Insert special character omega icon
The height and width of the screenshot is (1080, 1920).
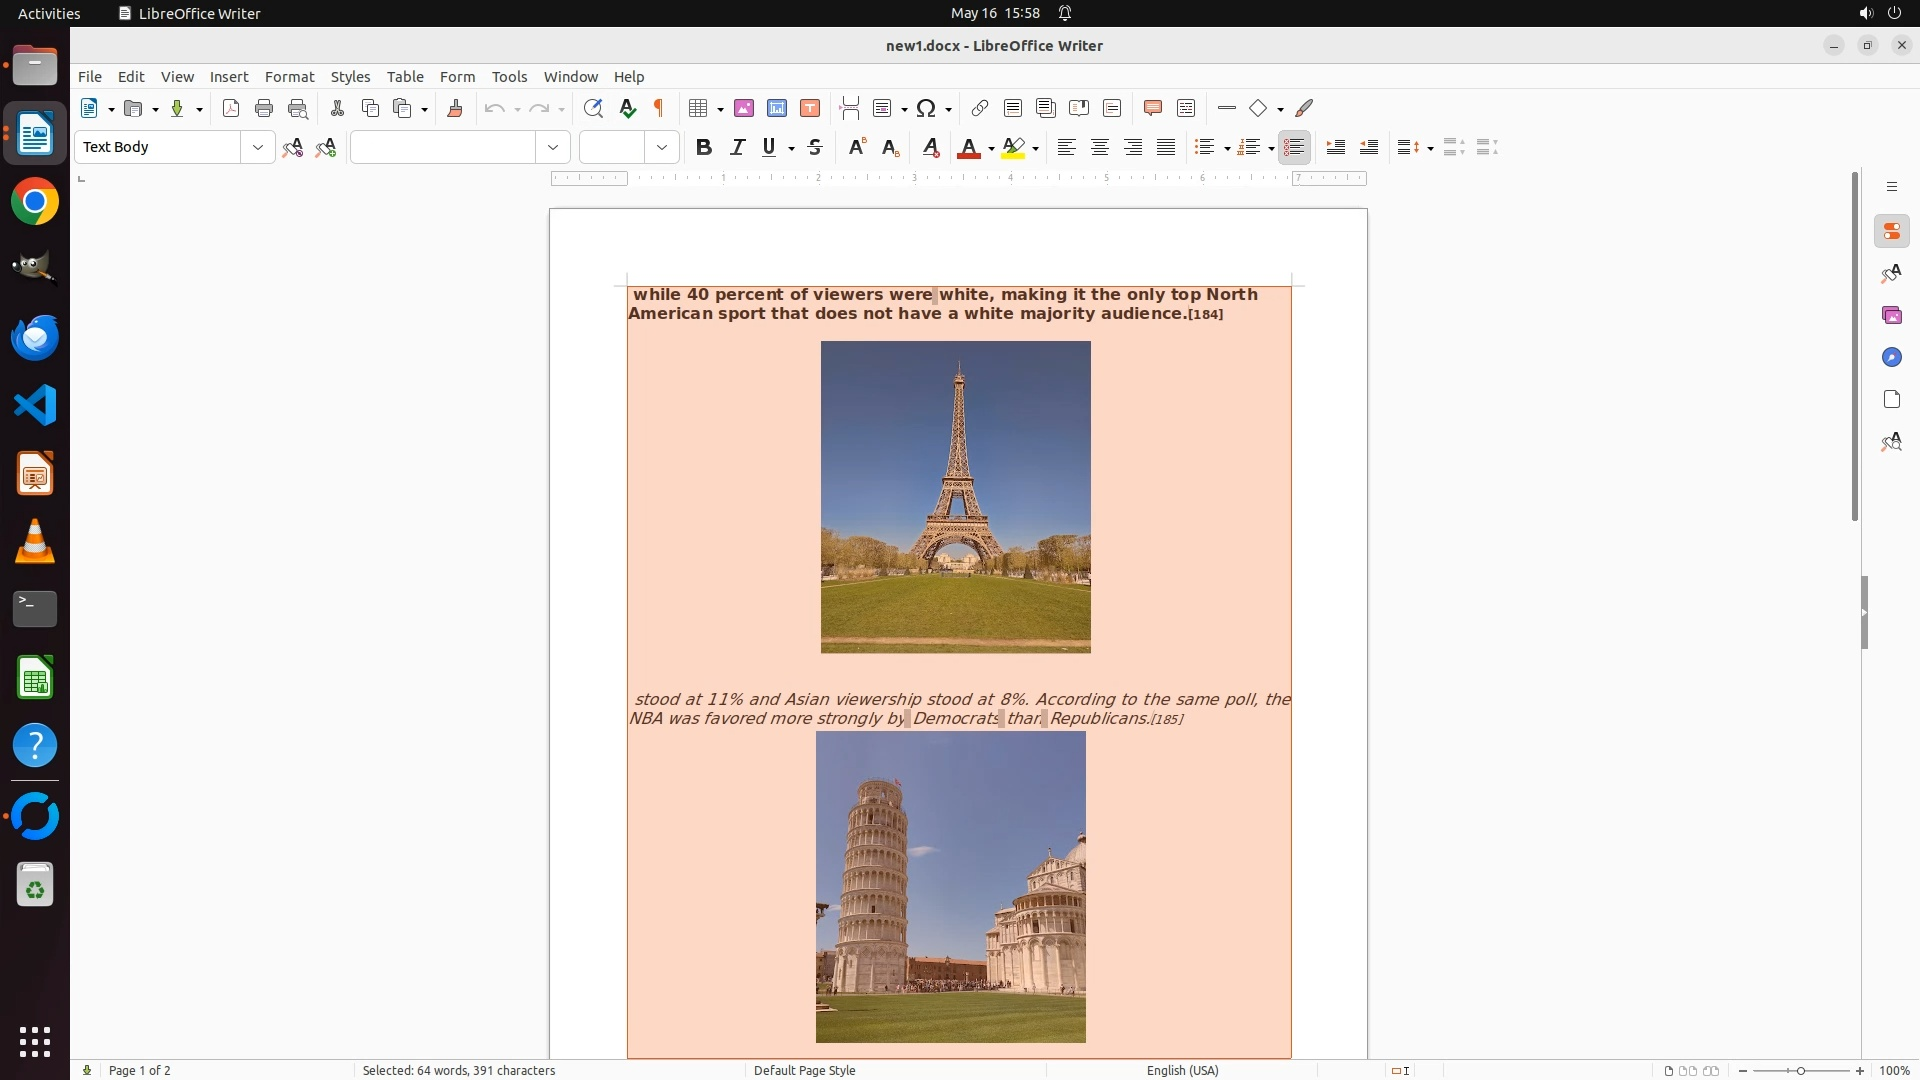click(x=927, y=109)
